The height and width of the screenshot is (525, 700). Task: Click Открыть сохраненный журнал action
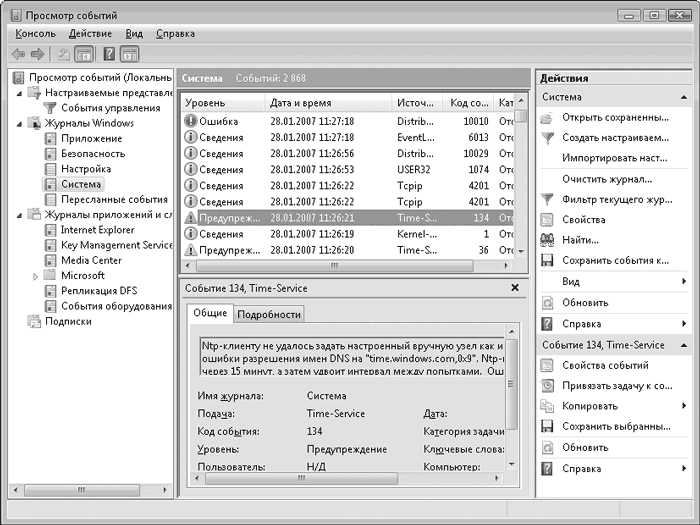pos(615,117)
